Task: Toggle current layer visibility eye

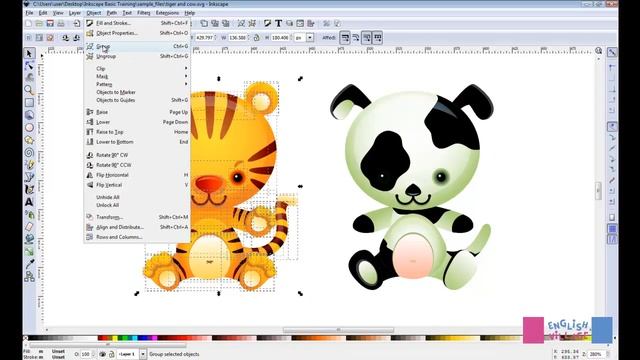Action: 103,354
